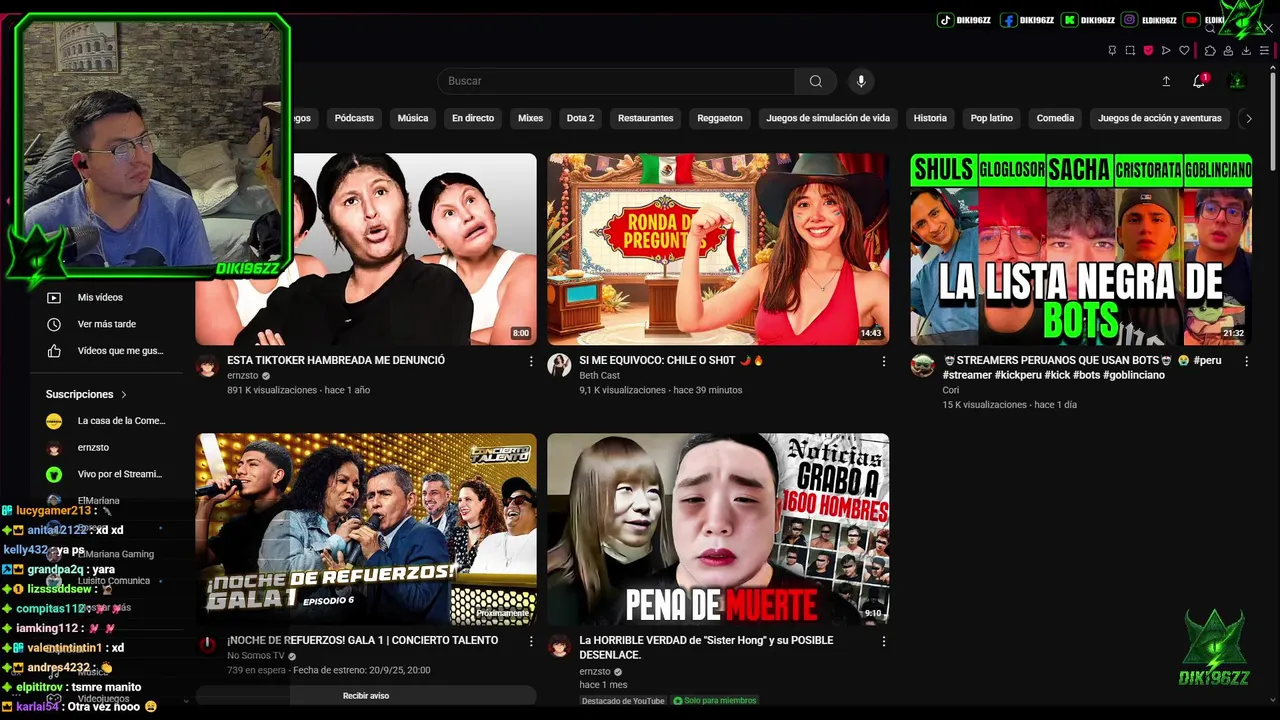The width and height of the screenshot is (1280, 720).
Task: Expand the Suscripciones section chevron
Action: (x=124, y=394)
